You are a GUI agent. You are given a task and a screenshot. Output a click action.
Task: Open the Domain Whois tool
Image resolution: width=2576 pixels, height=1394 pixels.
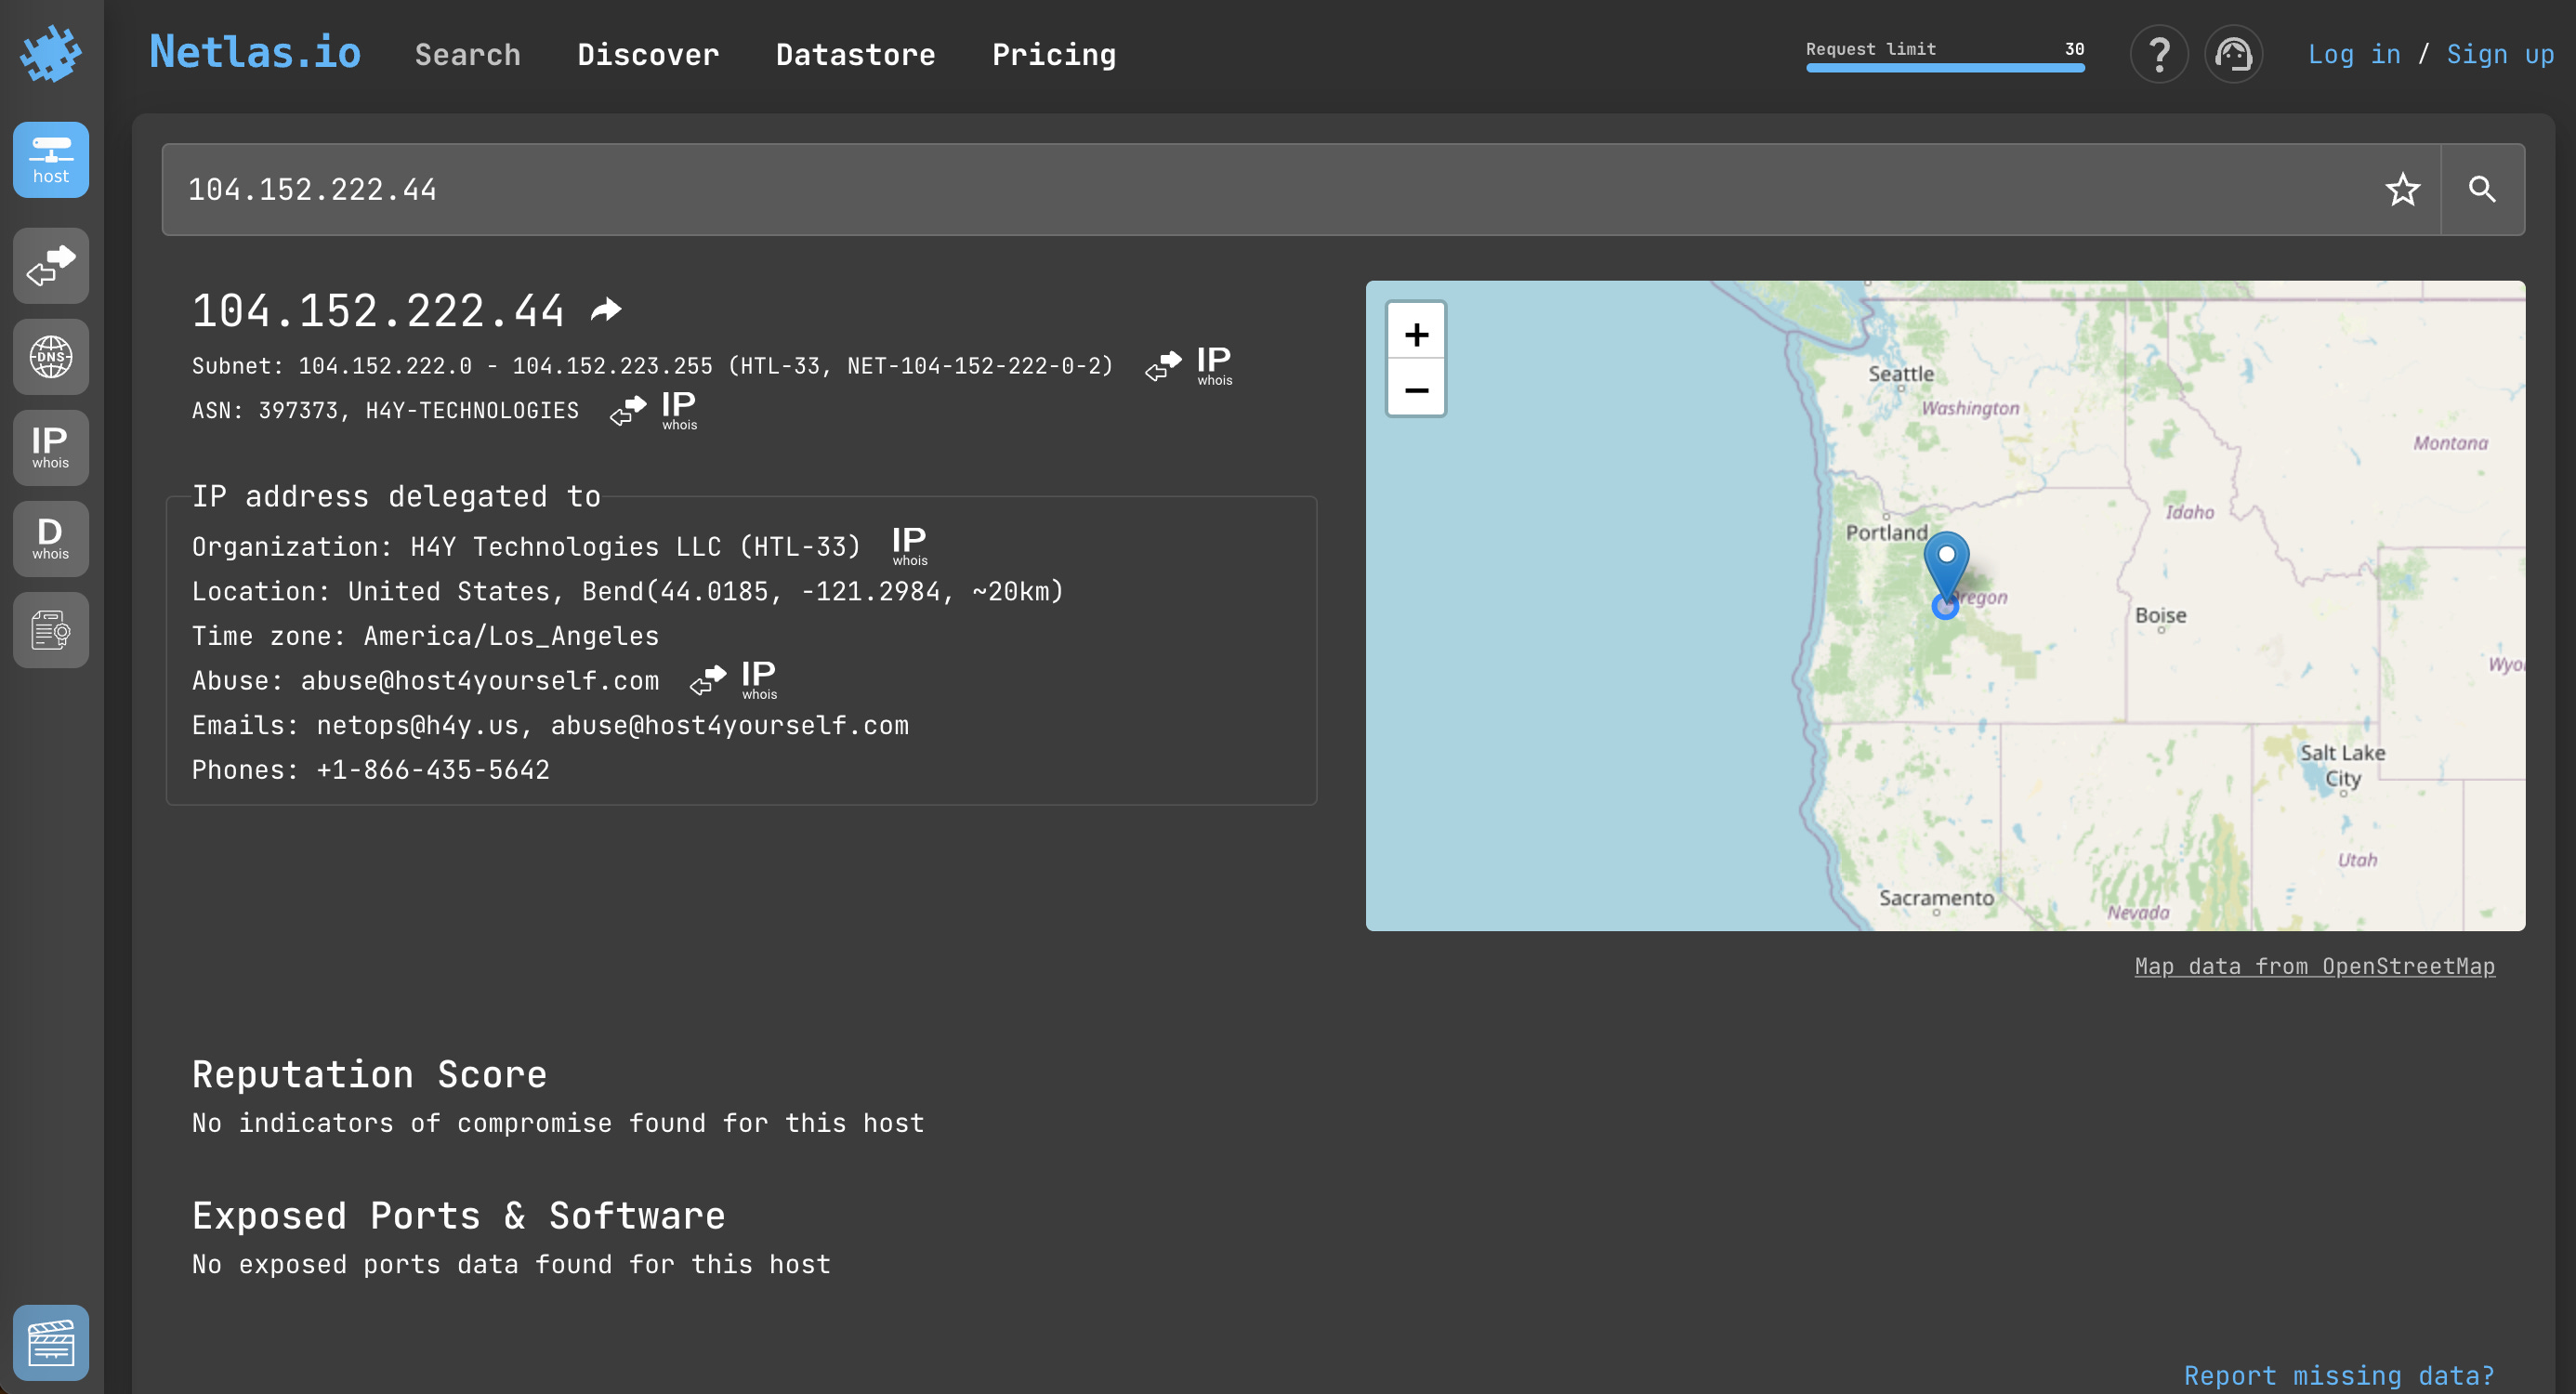(x=50, y=538)
